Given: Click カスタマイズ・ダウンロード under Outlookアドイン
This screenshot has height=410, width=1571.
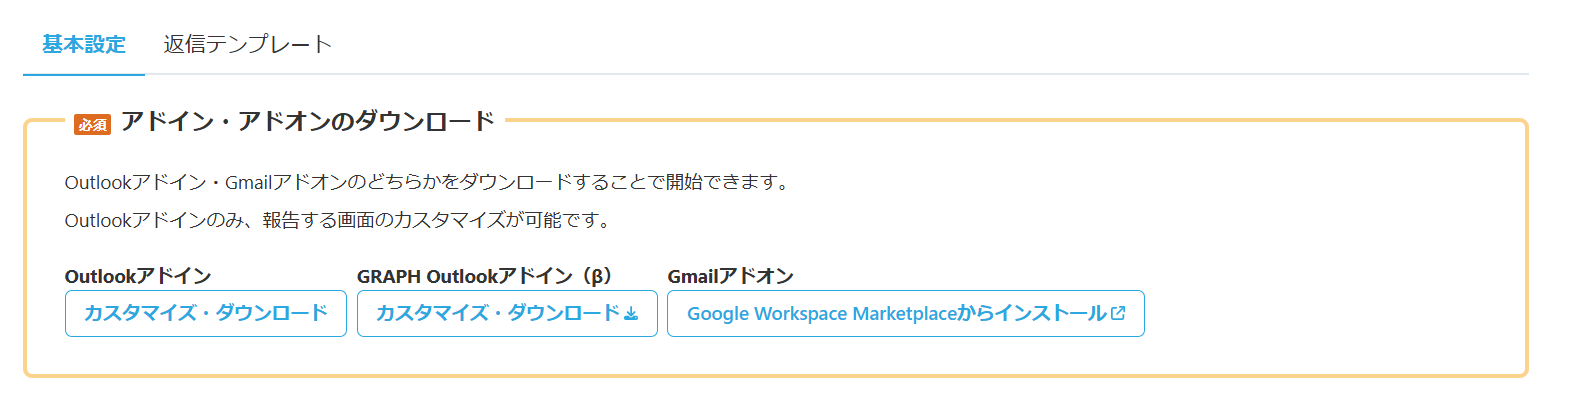Looking at the screenshot, I should click(206, 313).
